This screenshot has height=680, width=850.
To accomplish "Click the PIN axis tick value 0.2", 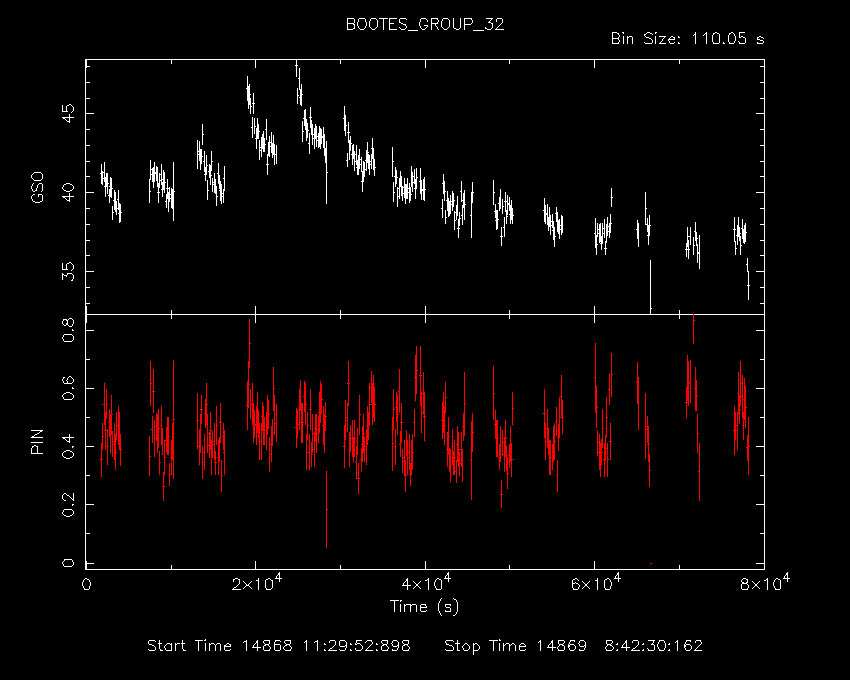I will tap(68, 504).
